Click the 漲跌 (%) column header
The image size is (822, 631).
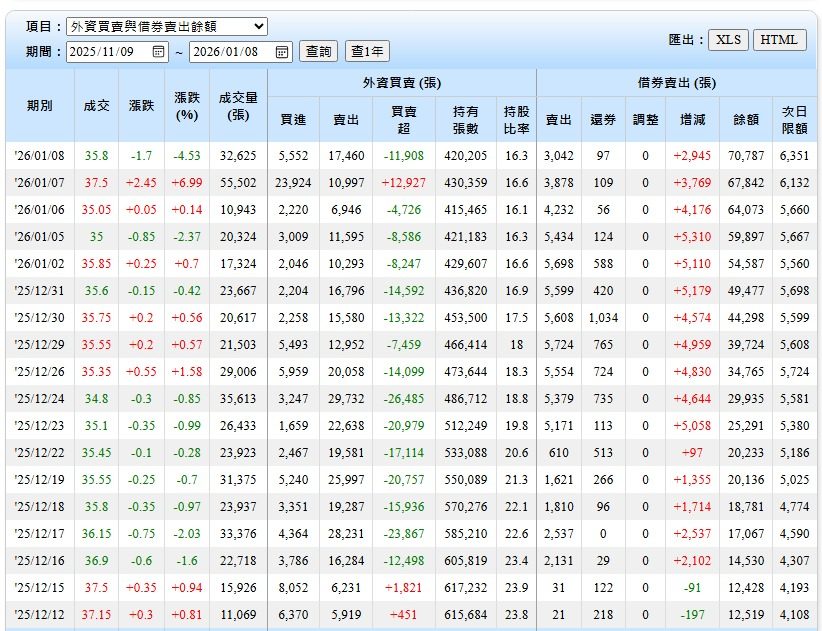click(x=187, y=106)
